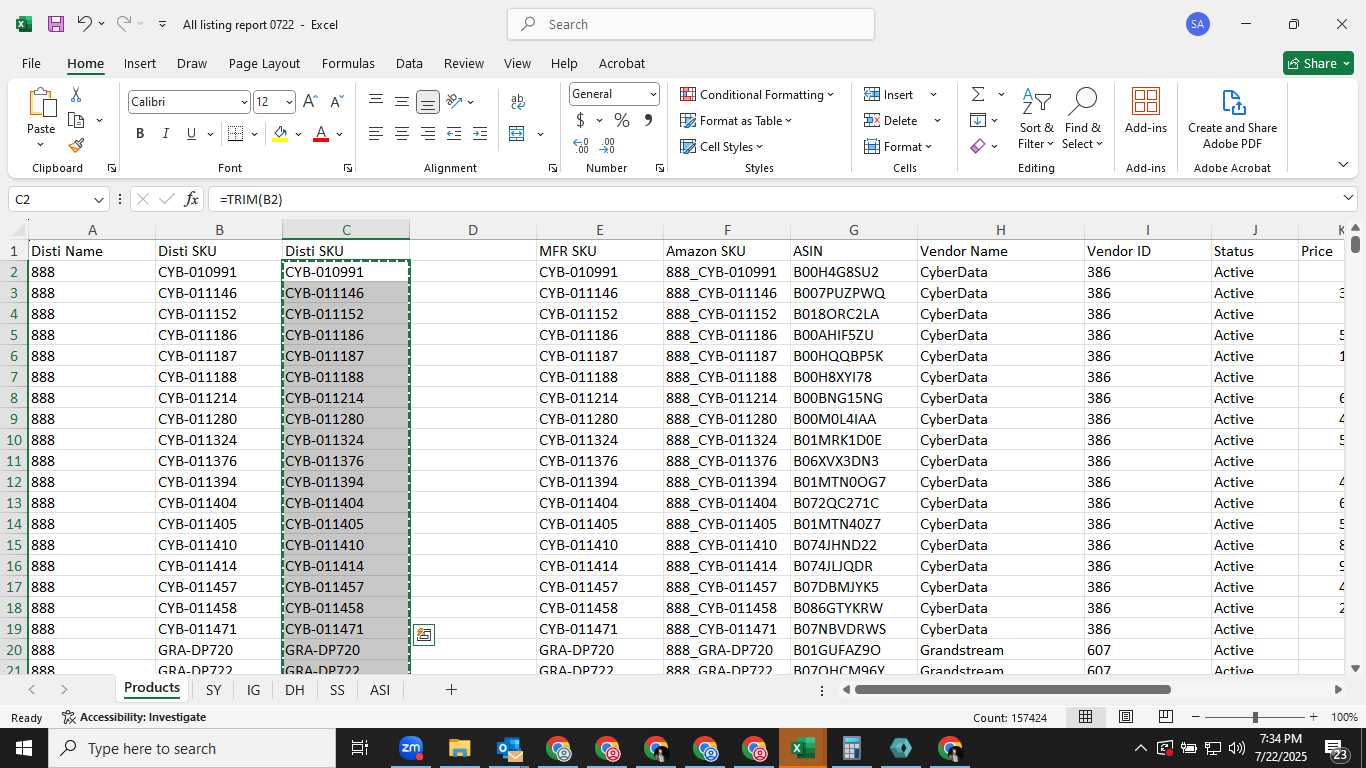Click the Format Painter brush icon
The width and height of the screenshot is (1366, 768).
pos(76,146)
